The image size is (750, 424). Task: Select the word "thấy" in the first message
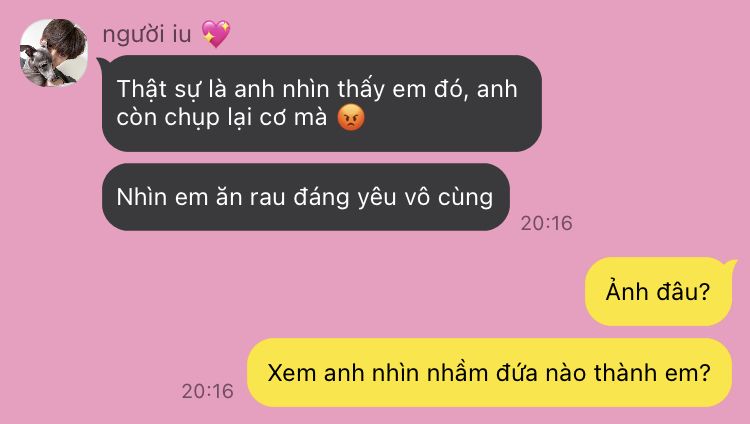pyautogui.click(x=361, y=89)
